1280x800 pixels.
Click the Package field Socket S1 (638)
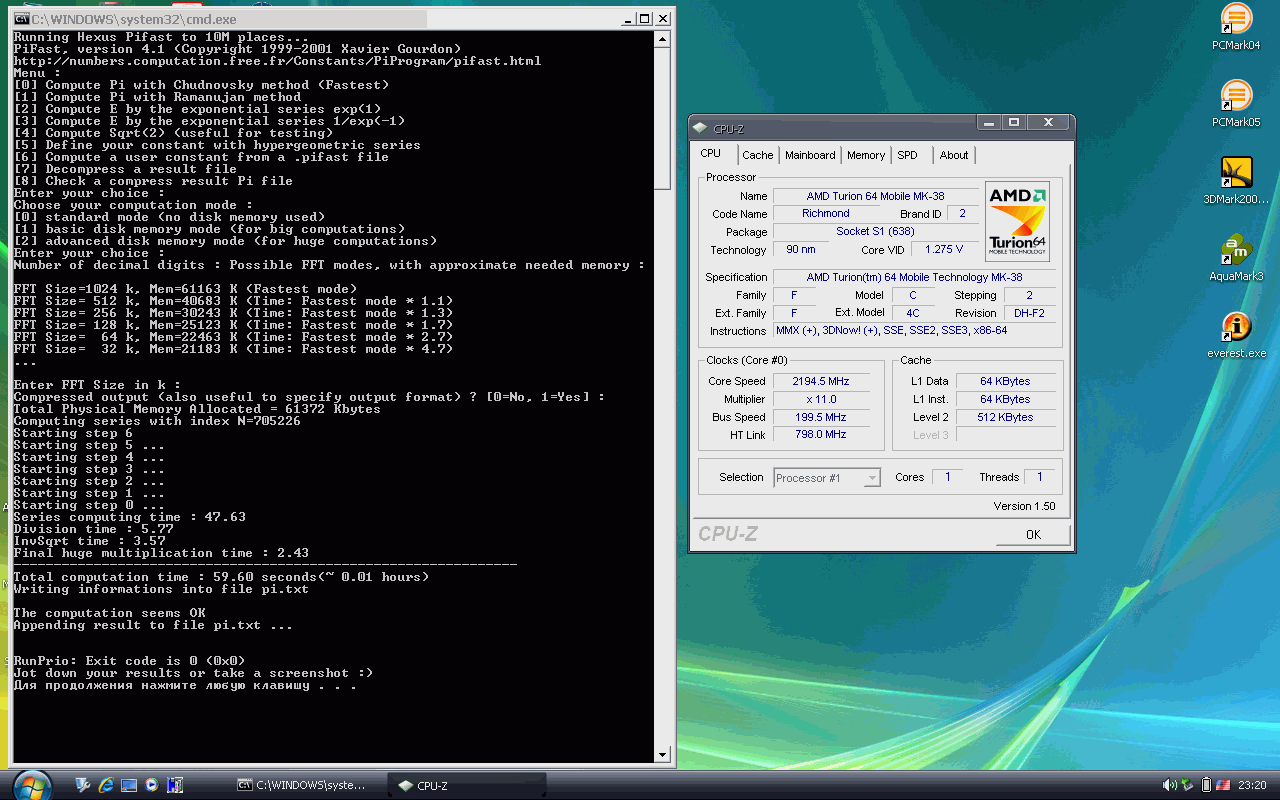[x=876, y=232]
